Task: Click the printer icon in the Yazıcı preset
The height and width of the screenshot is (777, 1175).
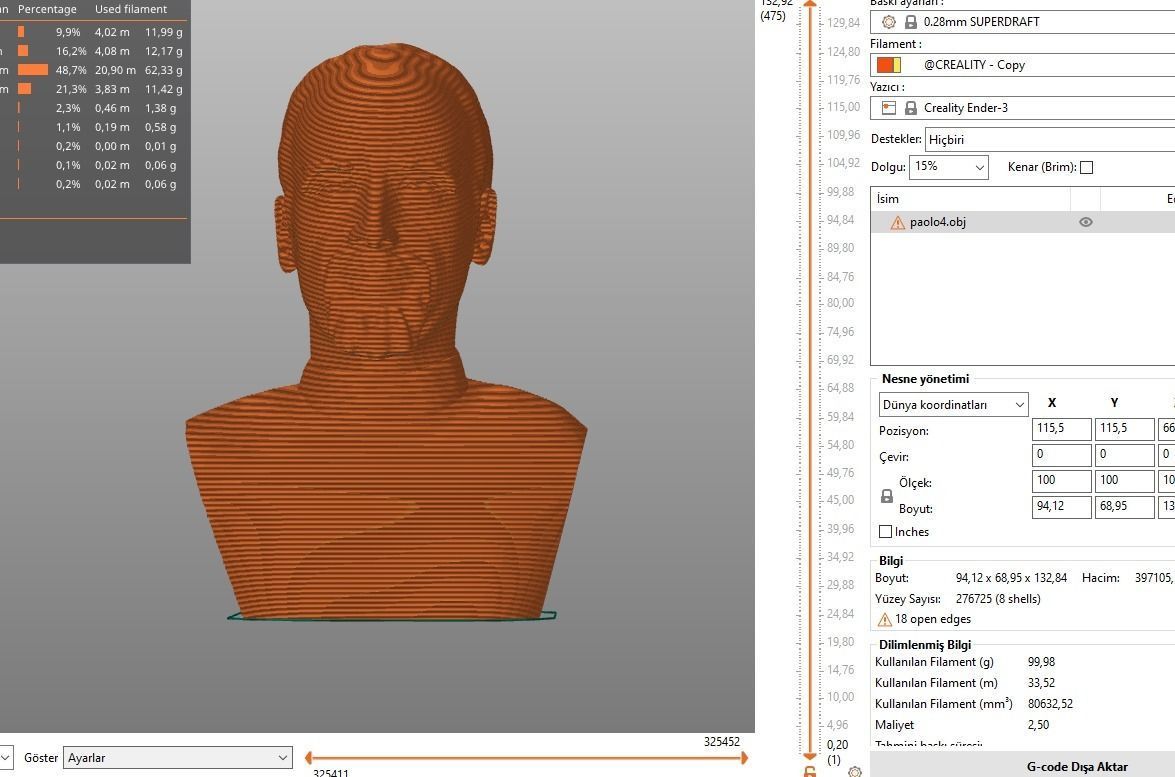Action: click(x=889, y=108)
